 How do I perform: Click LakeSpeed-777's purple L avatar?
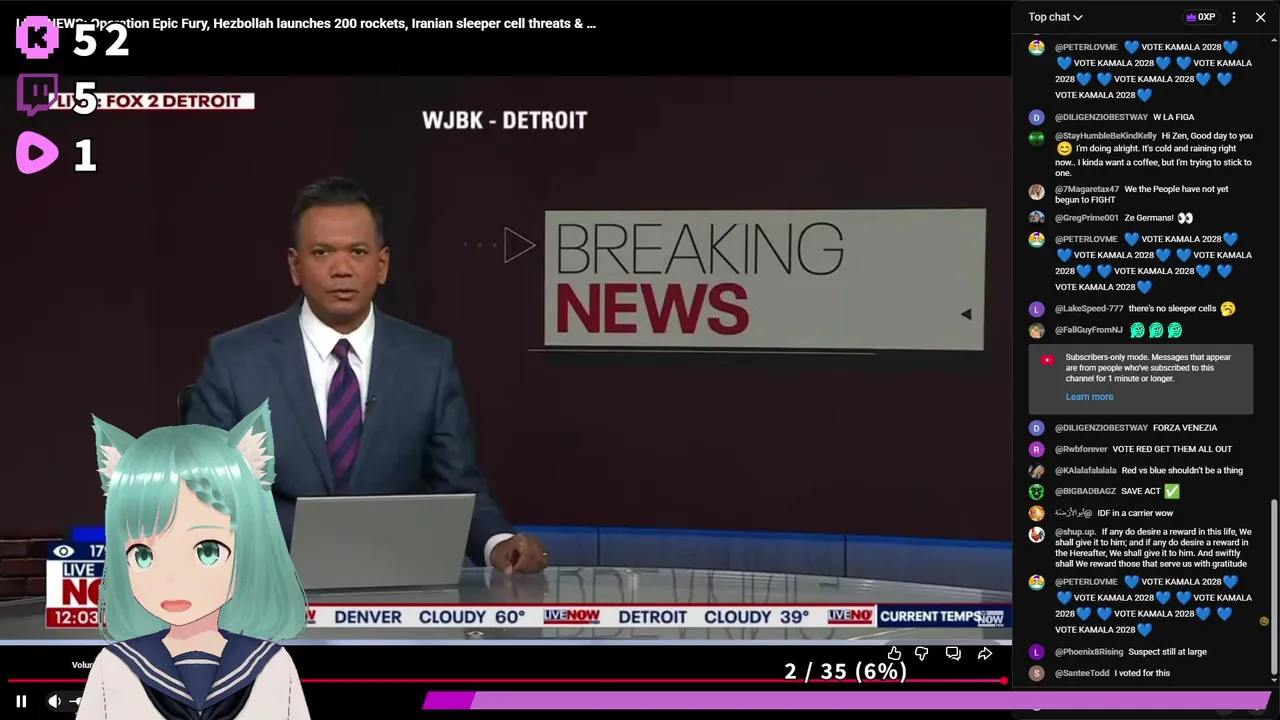coord(1036,310)
